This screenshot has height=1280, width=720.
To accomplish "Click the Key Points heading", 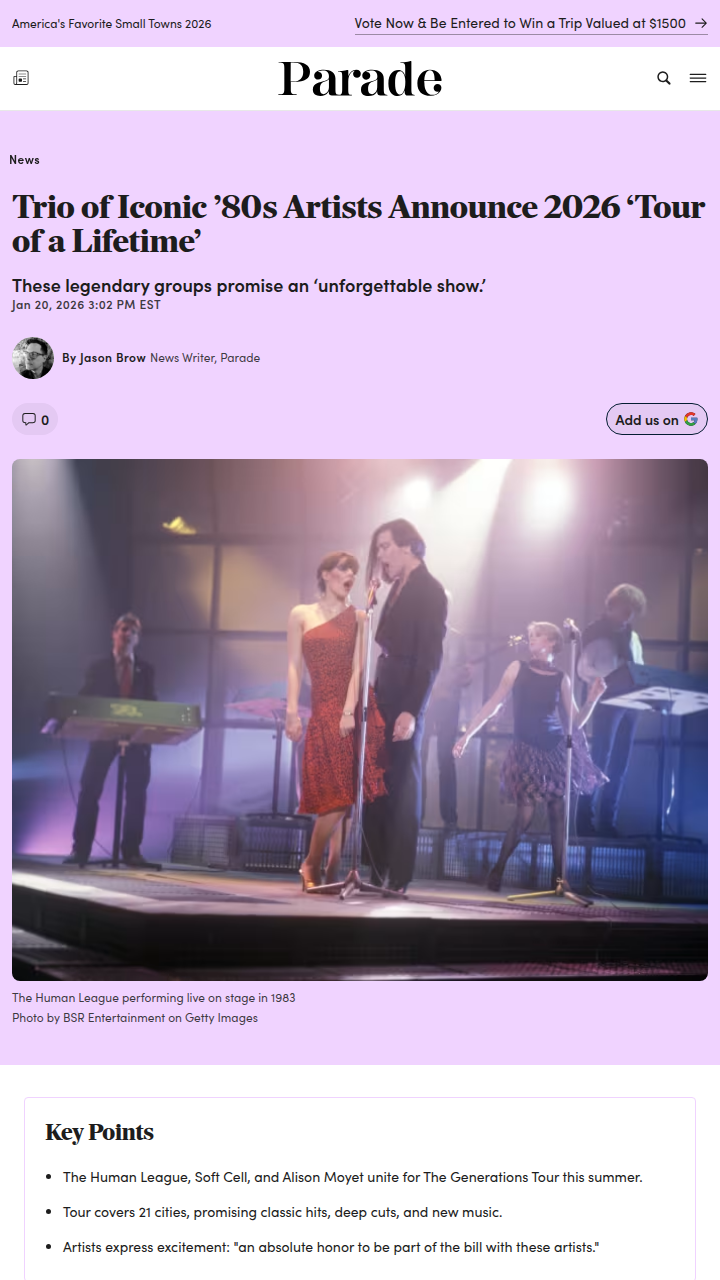I will [100, 1132].
